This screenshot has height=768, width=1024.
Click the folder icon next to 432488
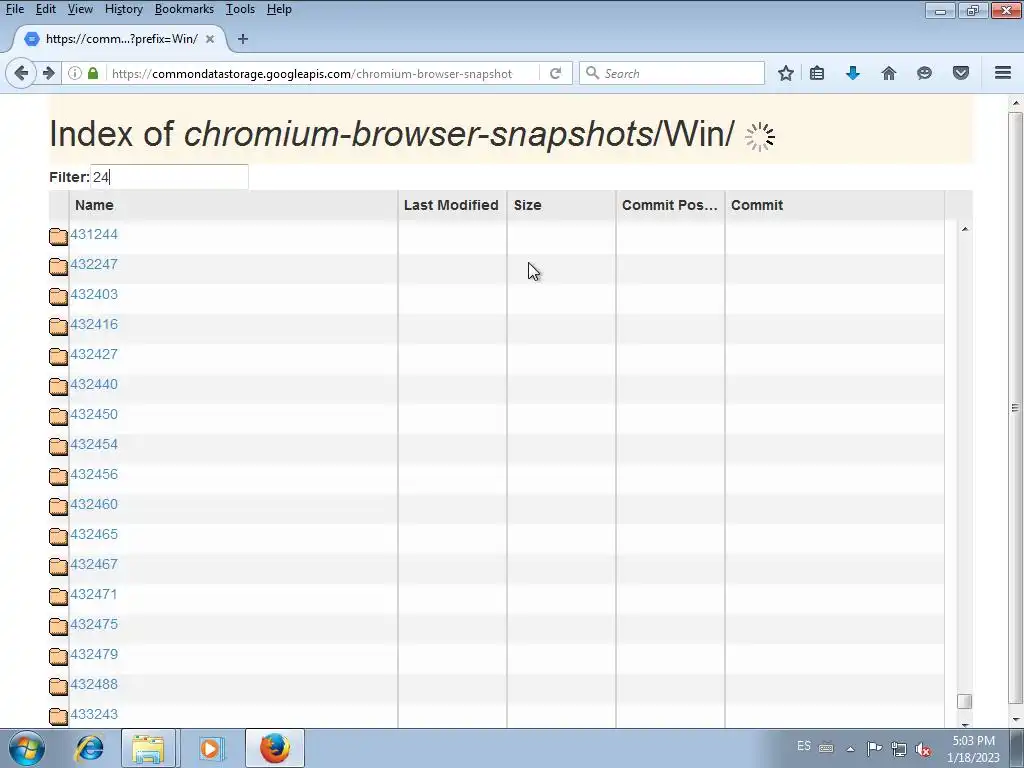(59, 686)
